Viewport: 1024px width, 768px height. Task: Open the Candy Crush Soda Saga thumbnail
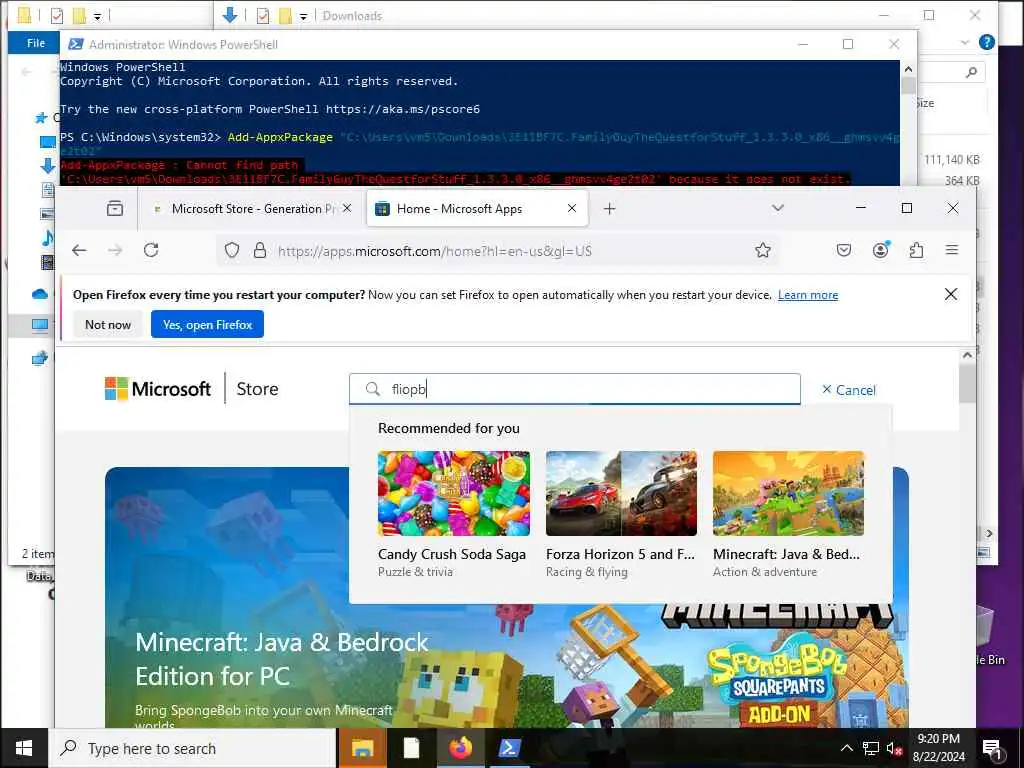(x=454, y=493)
